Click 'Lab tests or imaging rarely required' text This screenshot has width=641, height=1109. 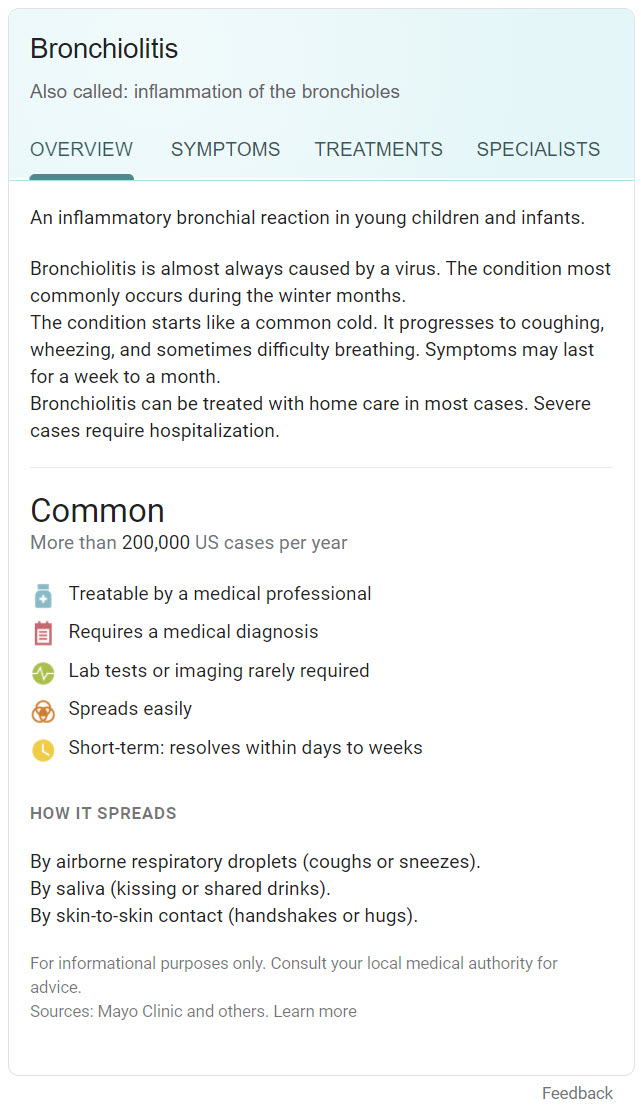[x=219, y=670]
